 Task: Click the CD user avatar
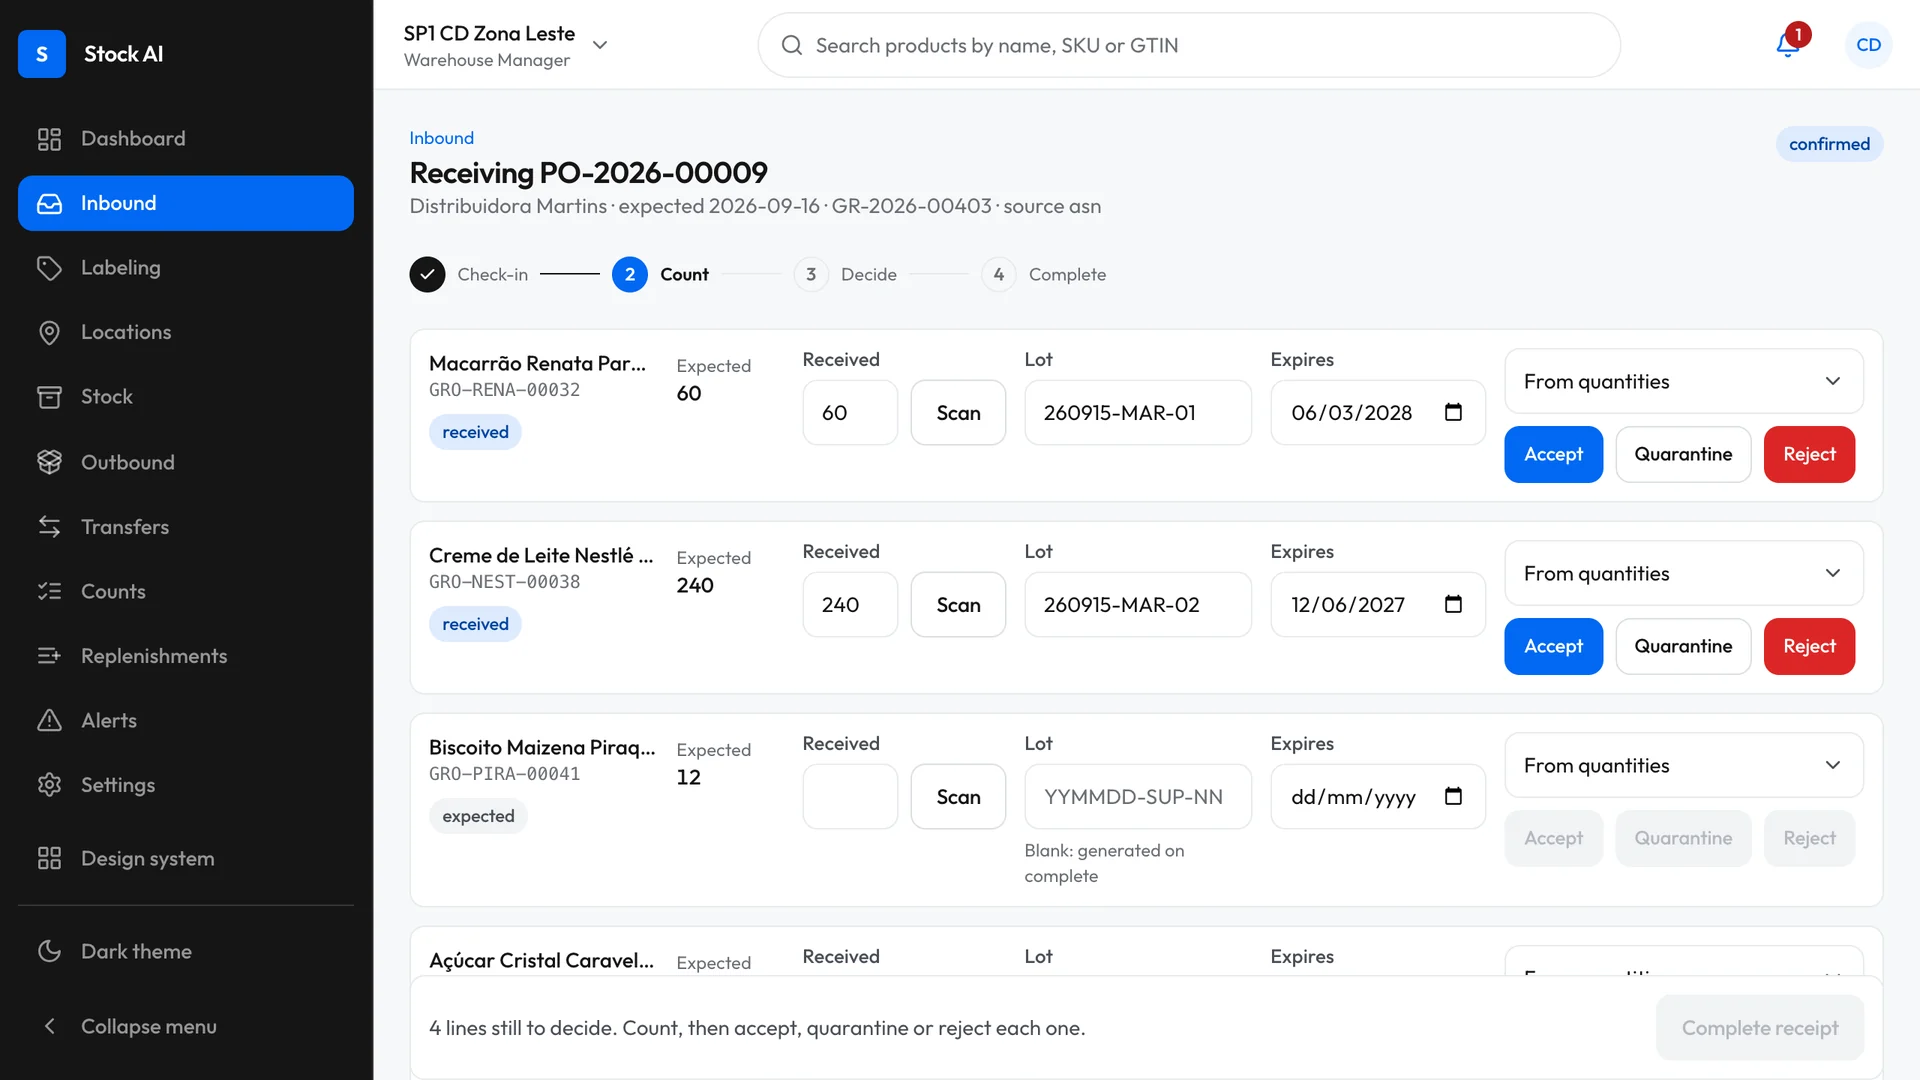[1868, 45]
